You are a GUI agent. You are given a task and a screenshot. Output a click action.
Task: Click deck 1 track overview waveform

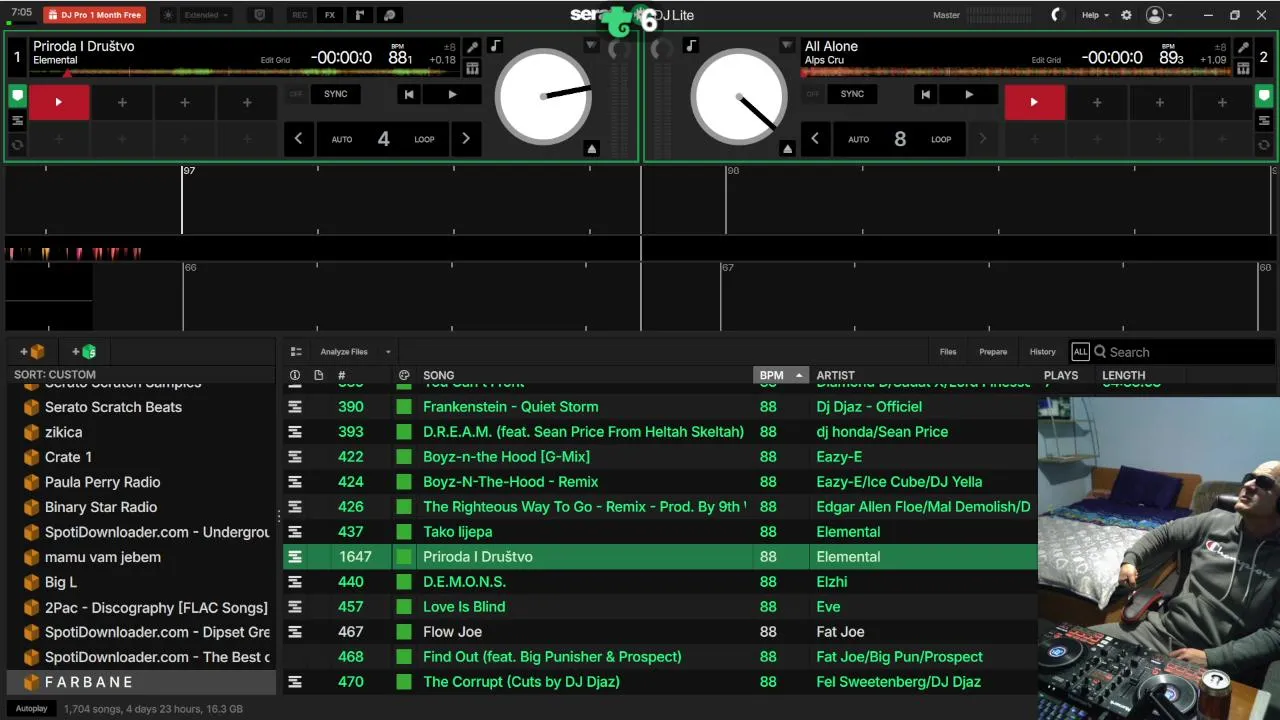click(245, 72)
